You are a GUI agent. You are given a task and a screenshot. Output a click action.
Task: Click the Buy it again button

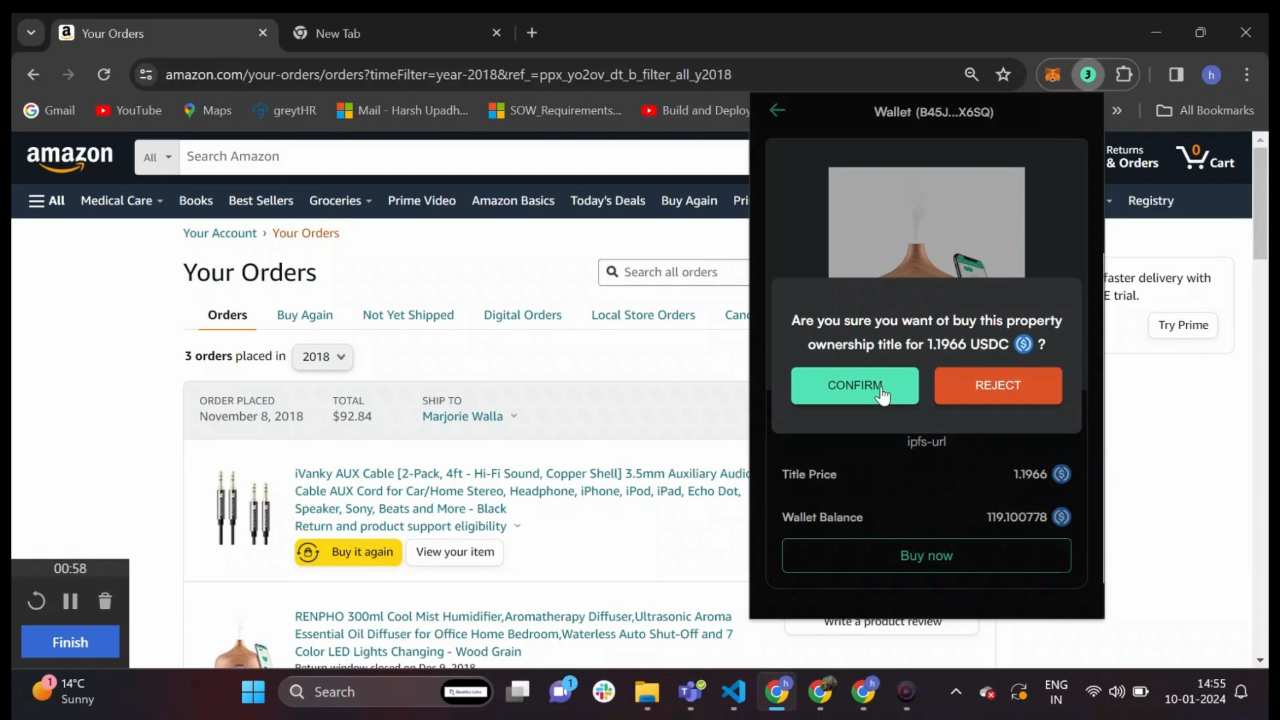[x=348, y=552]
